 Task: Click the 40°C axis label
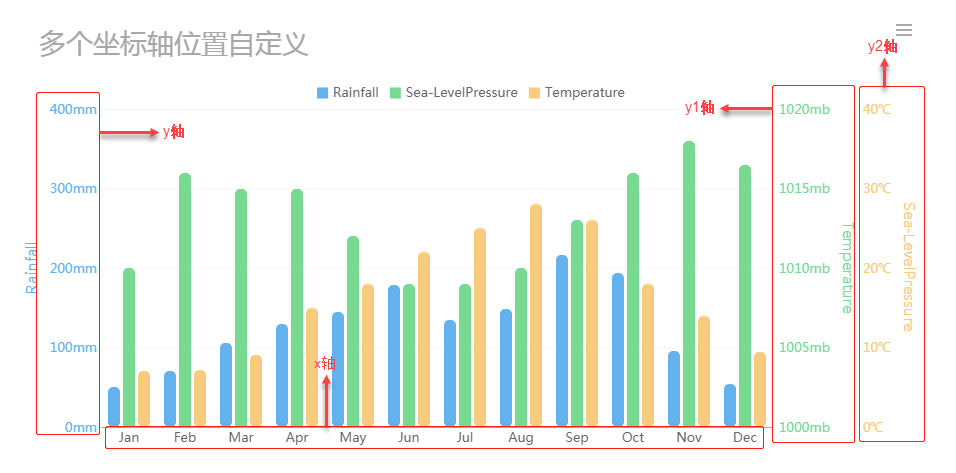pyautogui.click(x=877, y=109)
